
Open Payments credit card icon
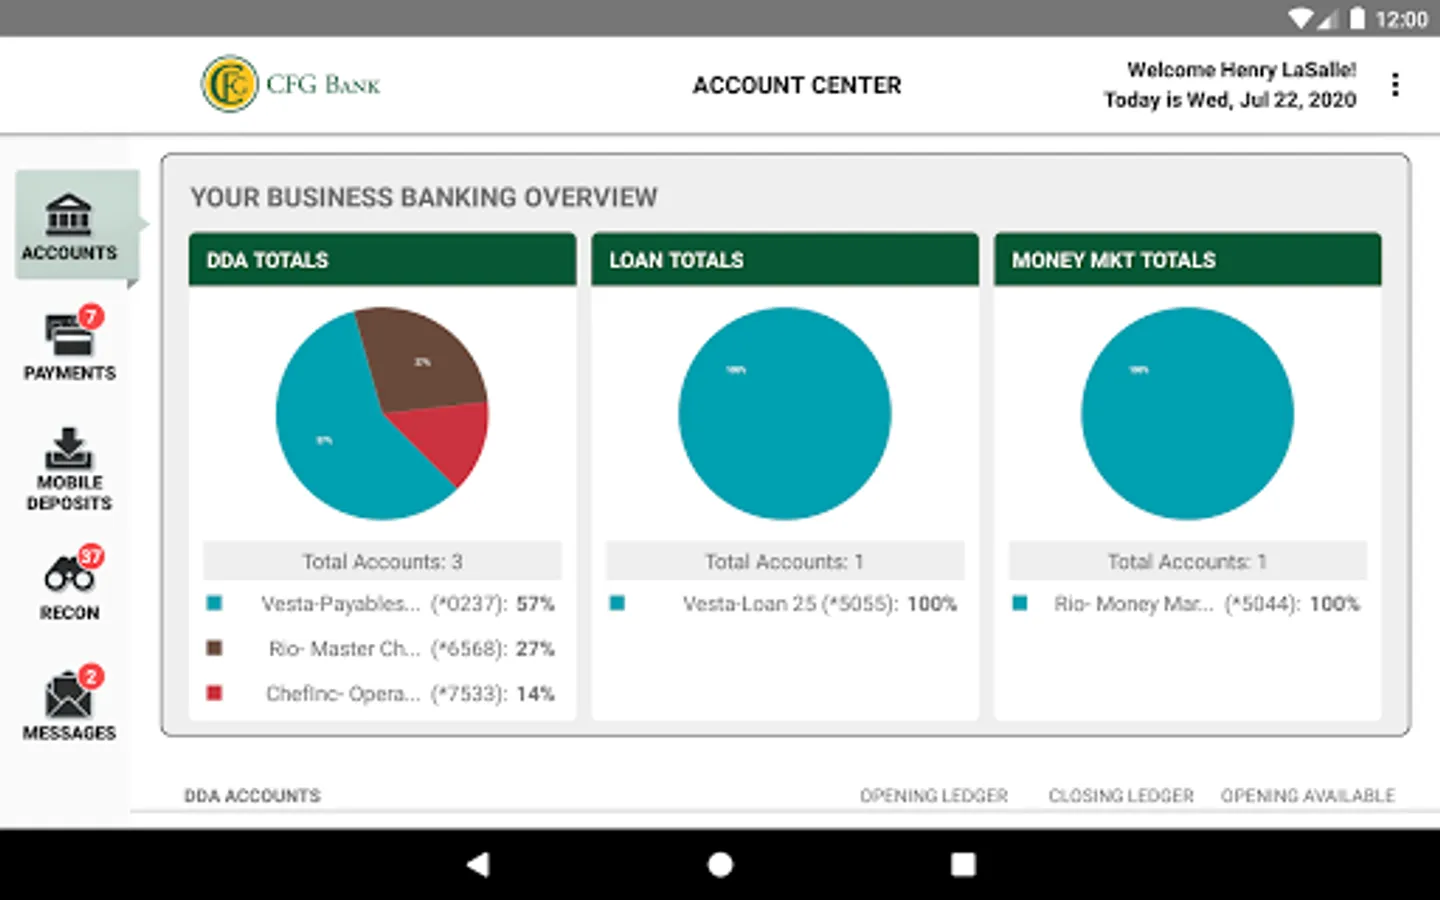coord(70,334)
